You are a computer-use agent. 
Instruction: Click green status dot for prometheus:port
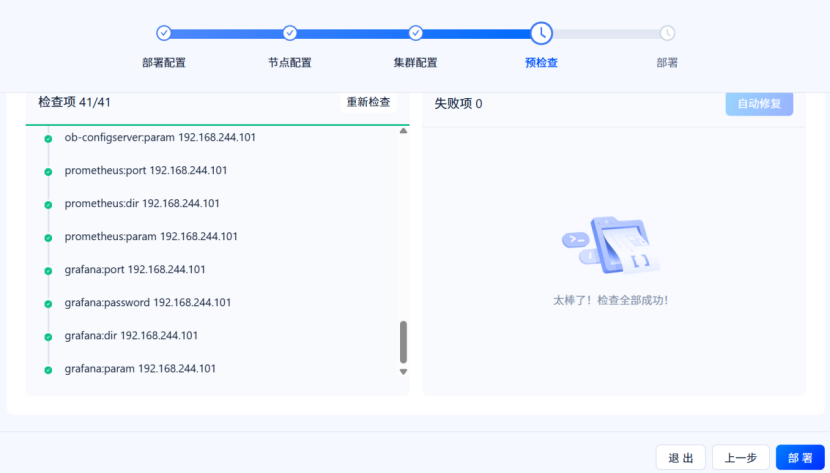coord(48,171)
